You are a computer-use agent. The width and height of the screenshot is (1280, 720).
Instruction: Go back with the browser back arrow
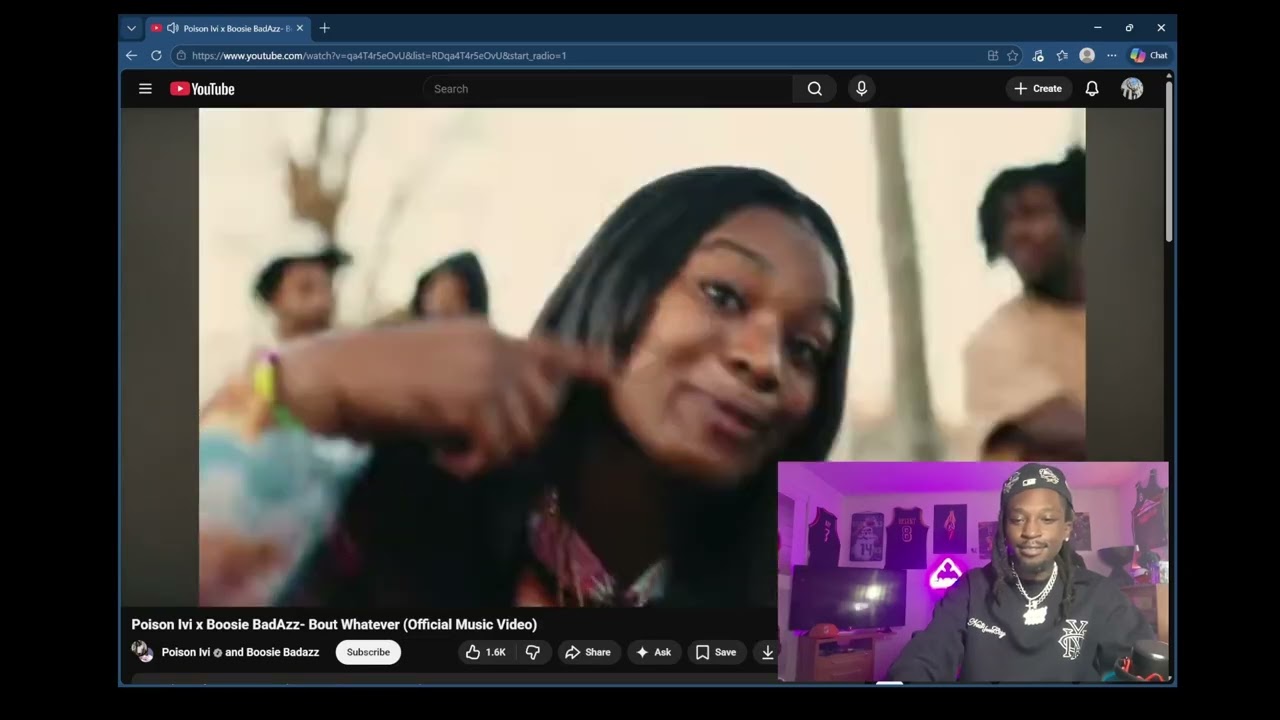coord(131,56)
